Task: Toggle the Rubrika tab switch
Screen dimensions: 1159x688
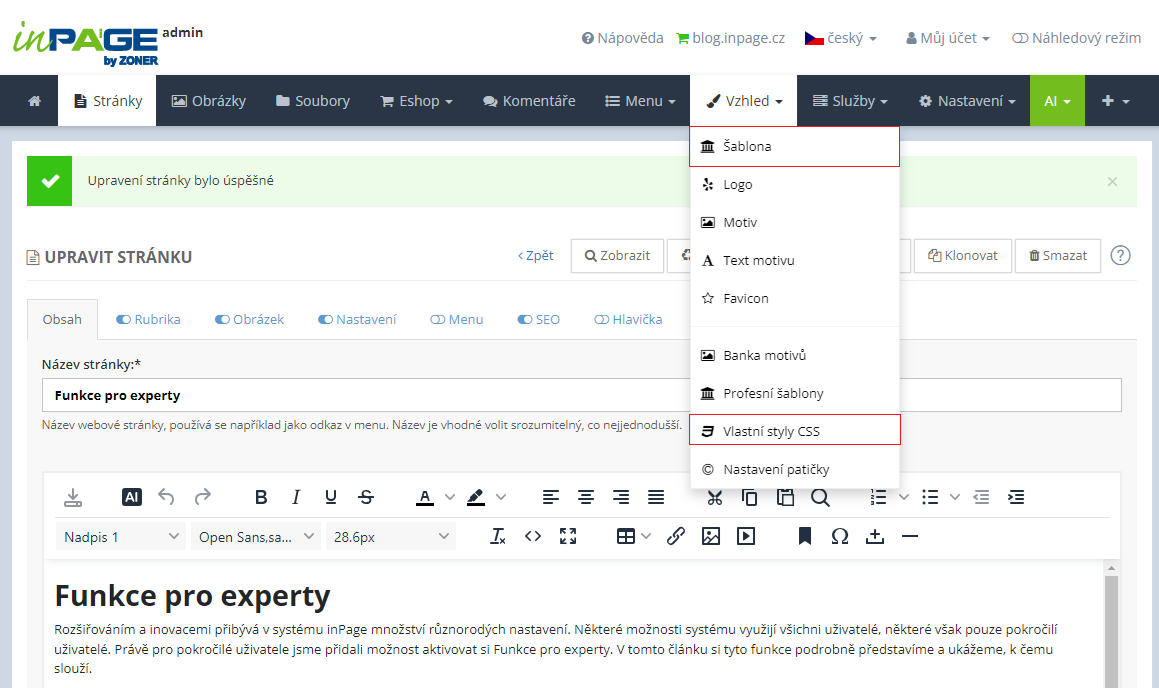Action: click(124, 320)
